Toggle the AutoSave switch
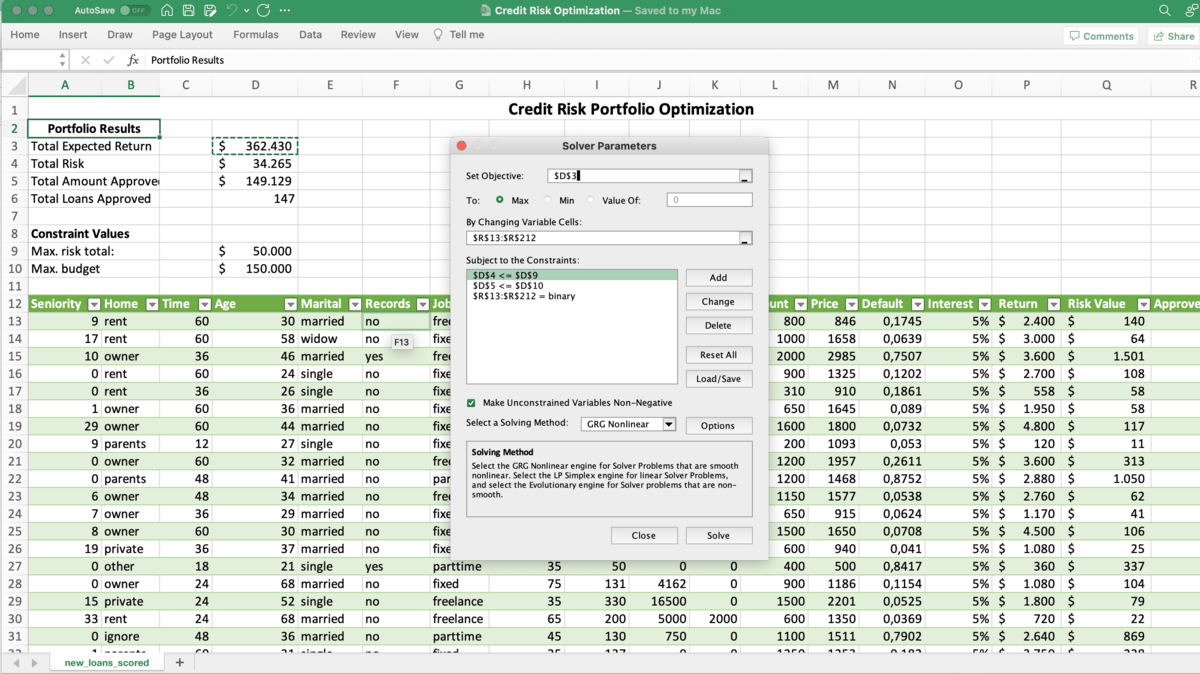This screenshot has height=674, width=1200. click(x=134, y=10)
